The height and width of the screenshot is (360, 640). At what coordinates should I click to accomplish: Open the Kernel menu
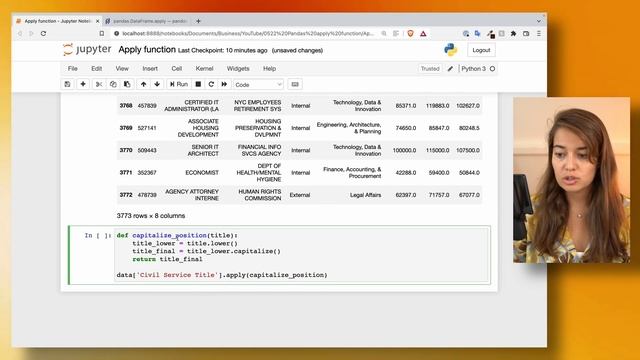click(x=204, y=69)
